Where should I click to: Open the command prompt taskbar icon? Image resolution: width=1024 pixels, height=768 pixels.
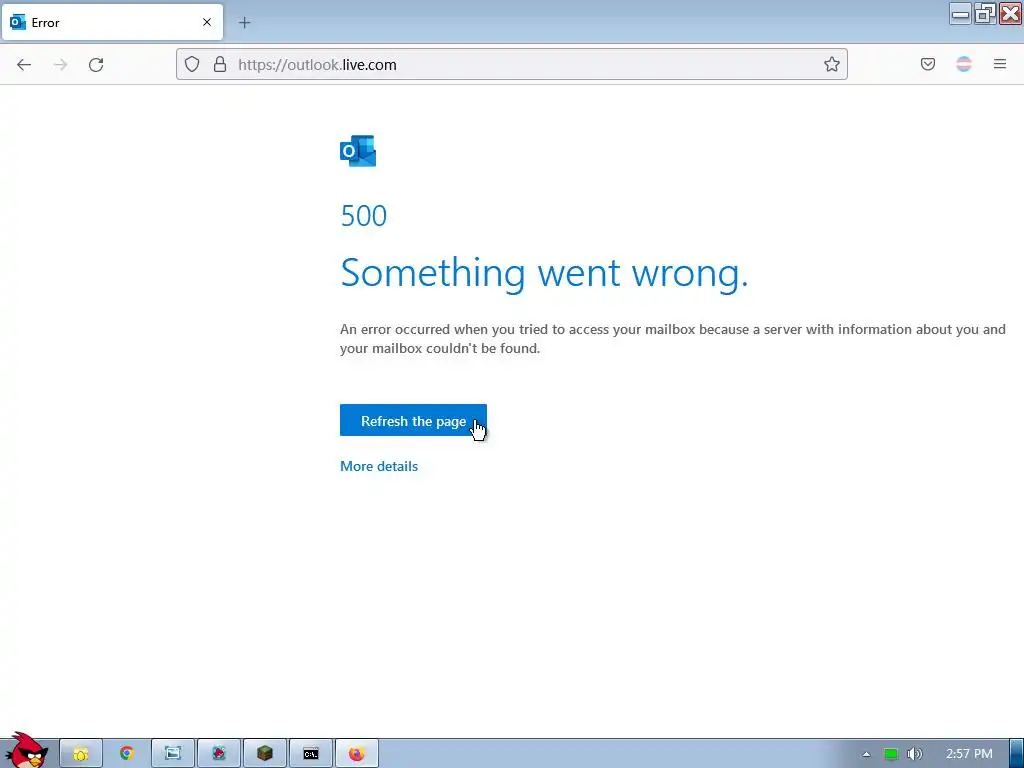tap(311, 754)
